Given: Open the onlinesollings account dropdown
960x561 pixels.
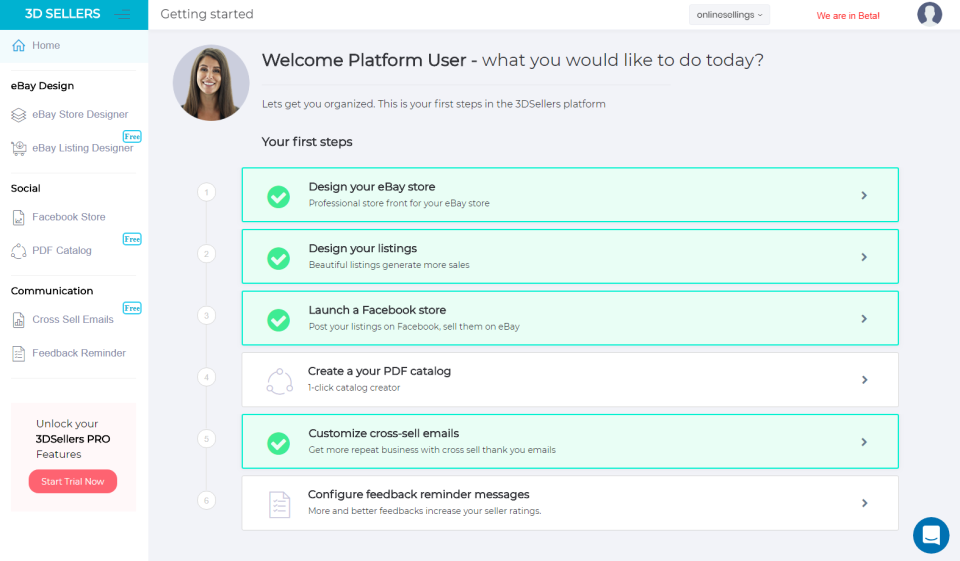Looking at the screenshot, I should (x=729, y=15).
